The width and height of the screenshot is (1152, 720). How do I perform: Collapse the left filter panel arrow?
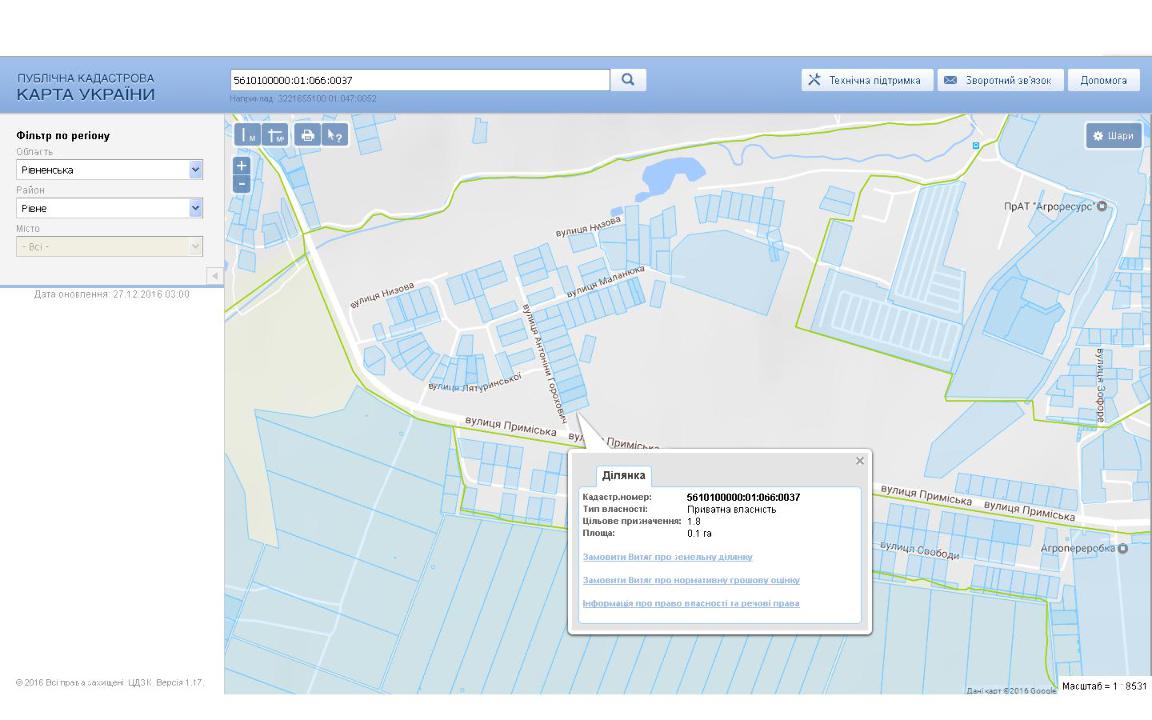[x=215, y=275]
